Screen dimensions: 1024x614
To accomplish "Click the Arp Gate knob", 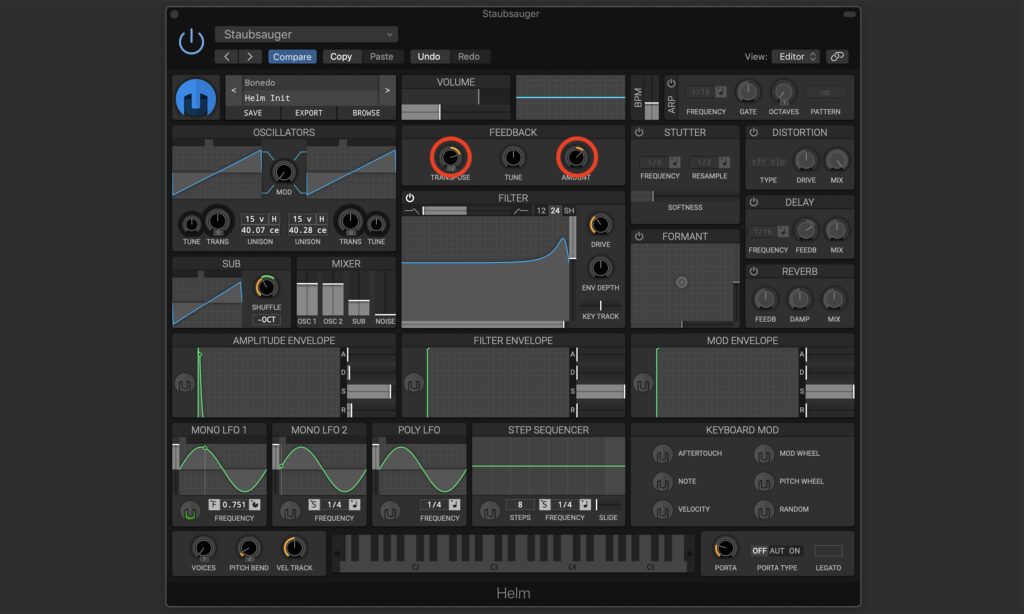I will pos(748,92).
